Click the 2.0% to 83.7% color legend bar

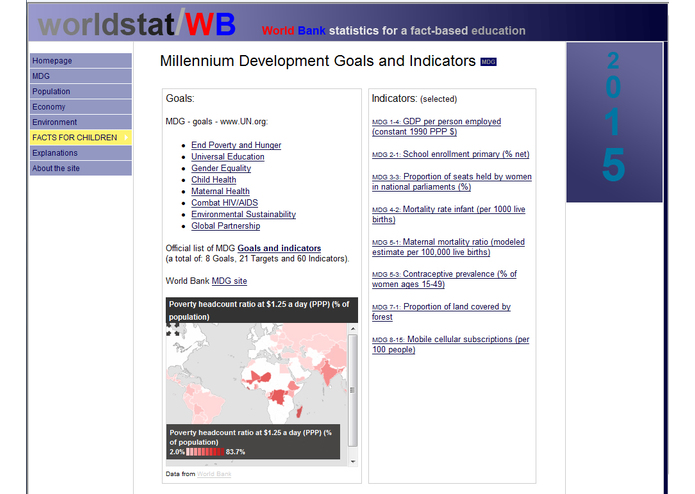tap(205, 452)
